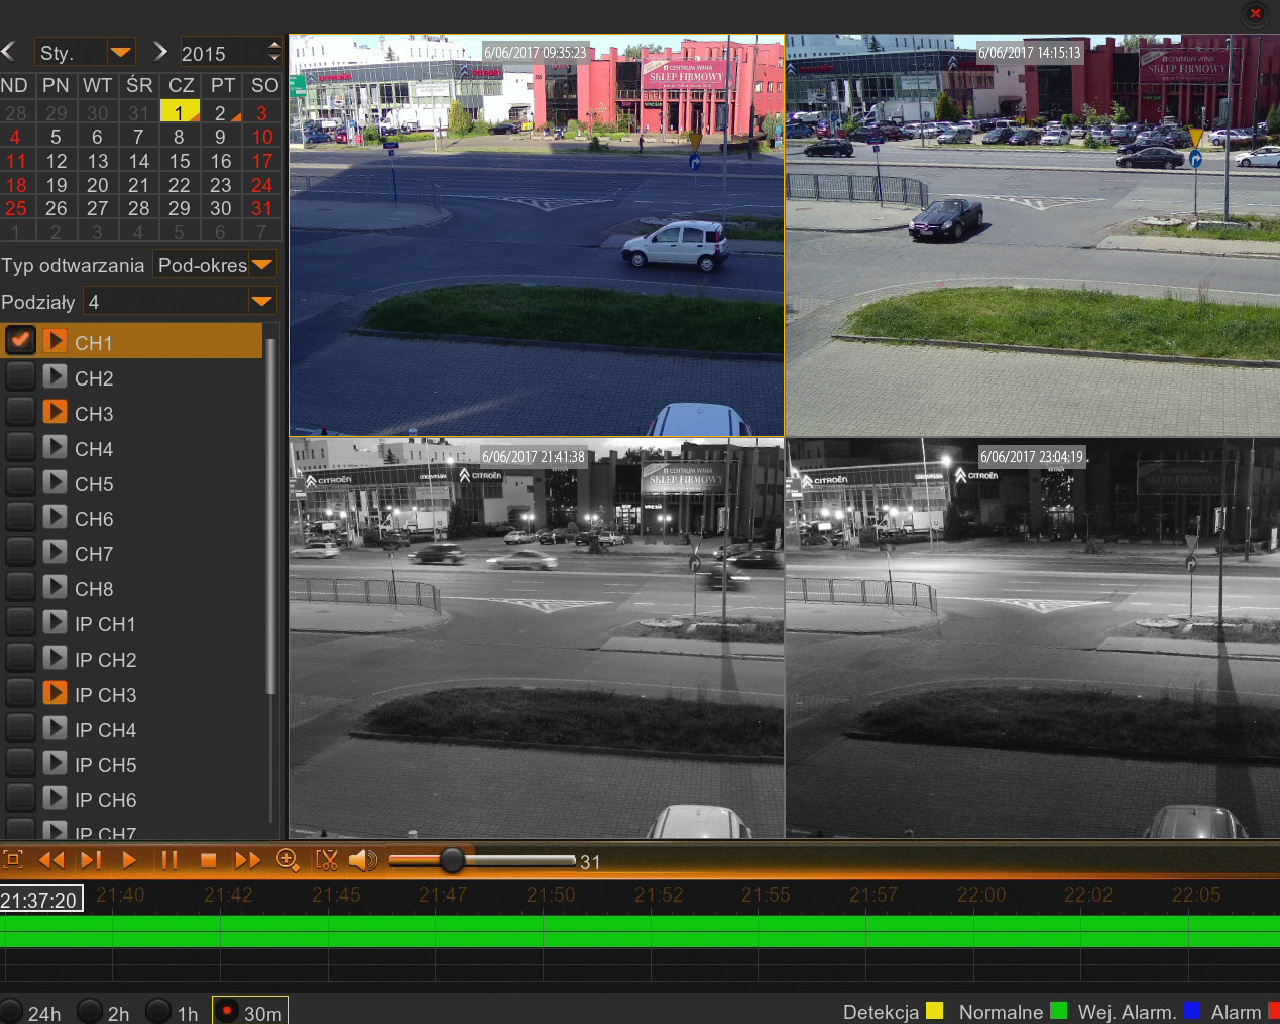The width and height of the screenshot is (1280, 1024).
Task: Select the 24h timeline range radio
Action: pos(11,1011)
